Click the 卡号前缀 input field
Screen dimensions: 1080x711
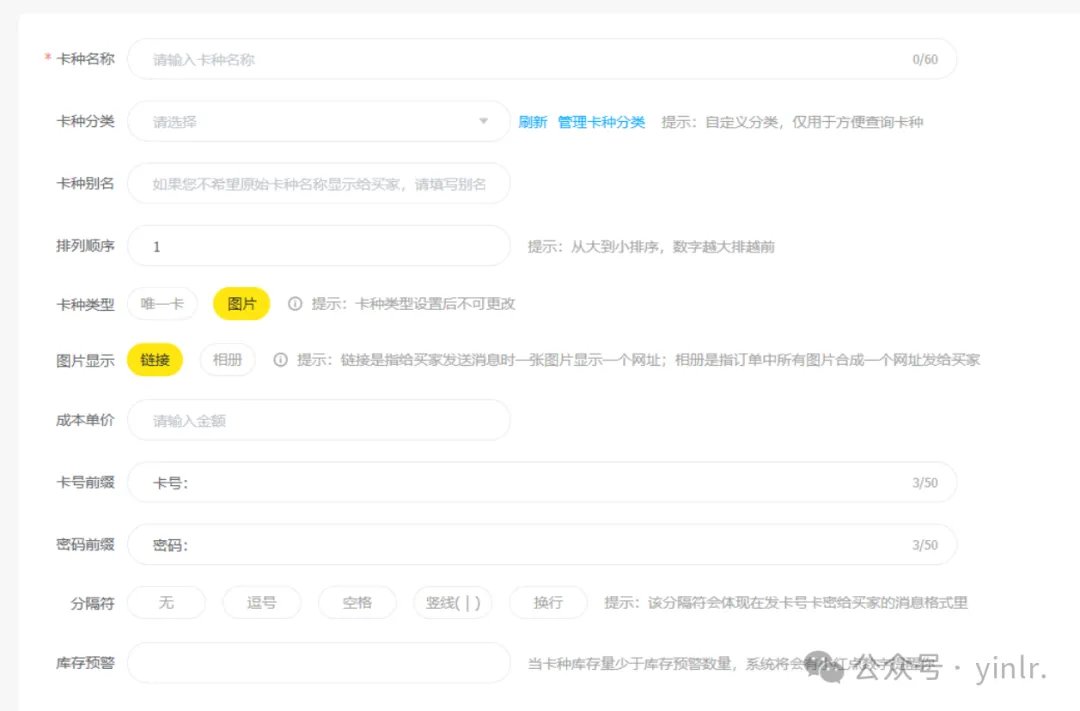tap(542, 482)
